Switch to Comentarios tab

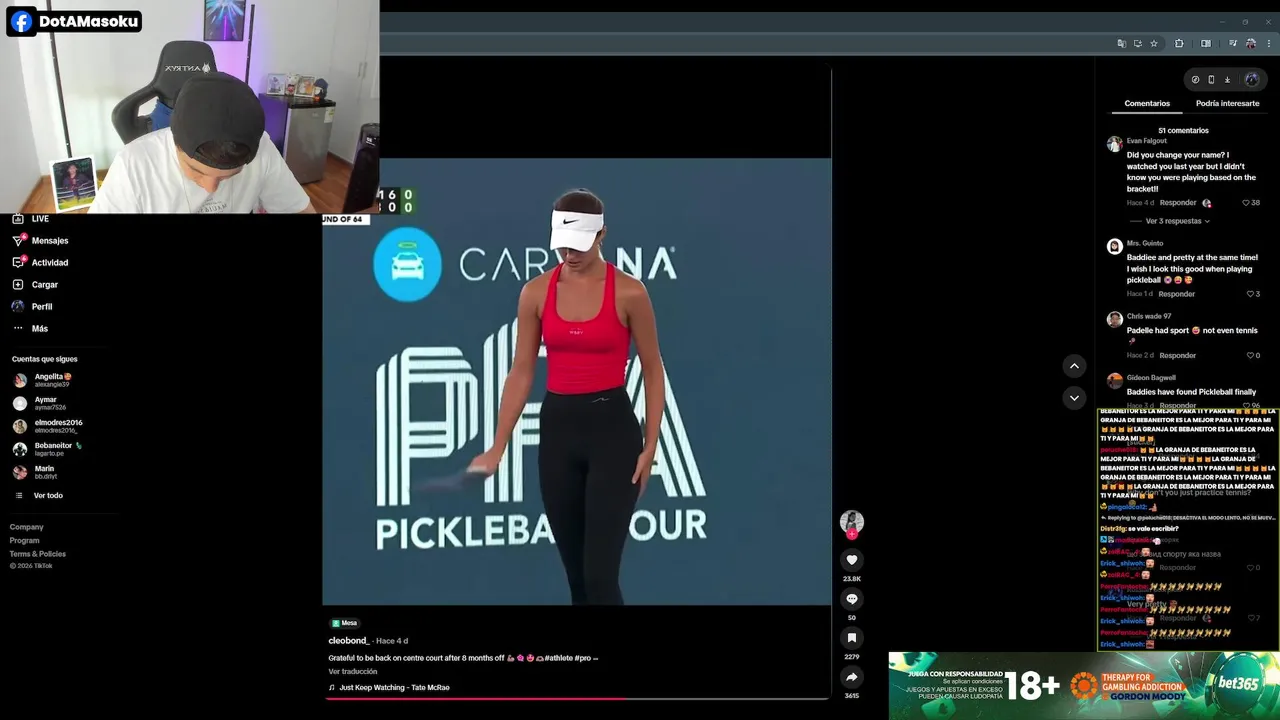pyautogui.click(x=1147, y=103)
